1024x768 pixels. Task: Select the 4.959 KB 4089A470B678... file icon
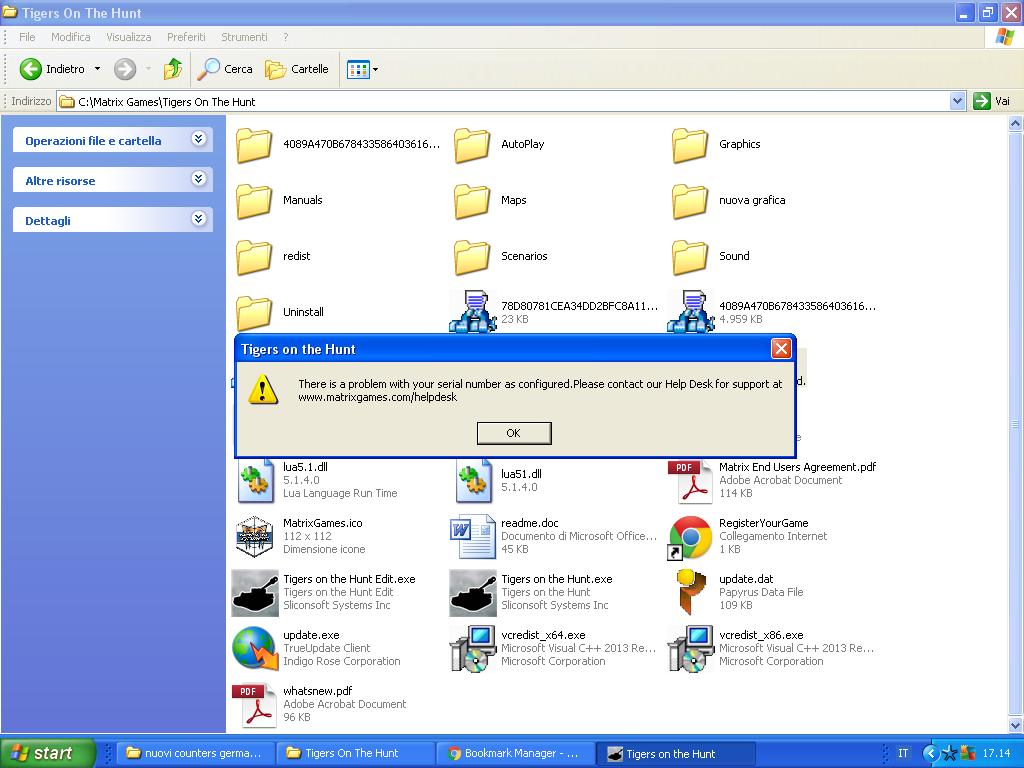point(691,312)
